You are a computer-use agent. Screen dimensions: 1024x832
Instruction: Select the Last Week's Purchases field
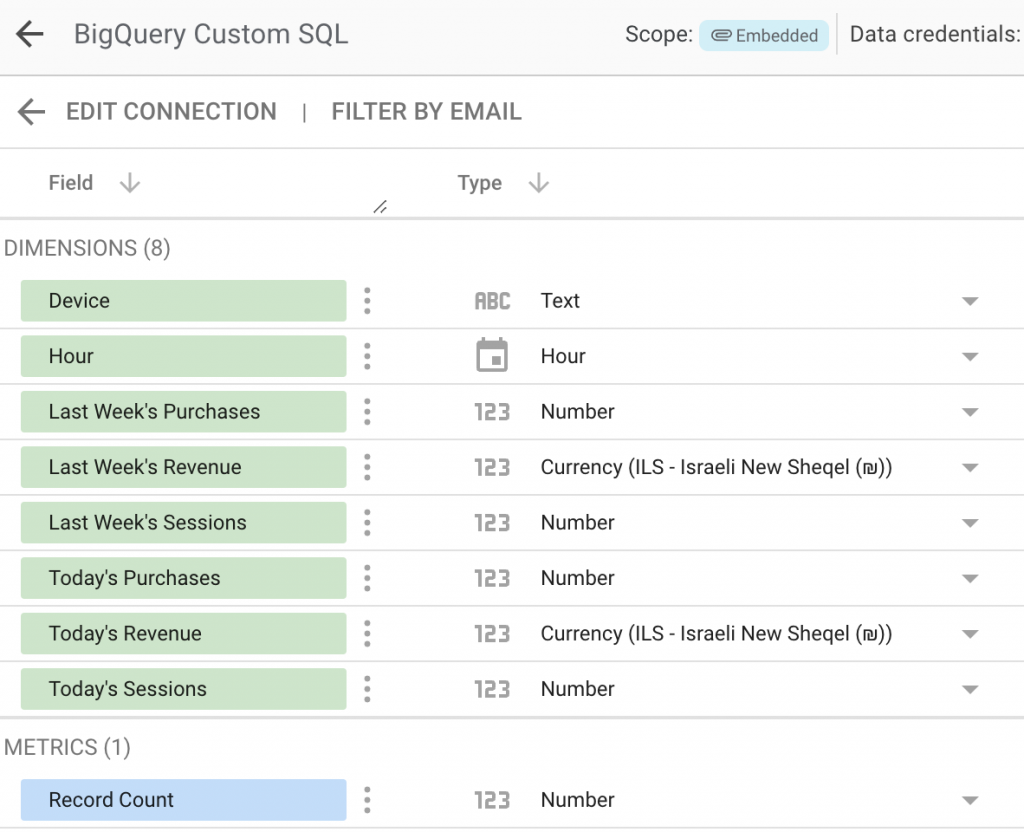184,412
